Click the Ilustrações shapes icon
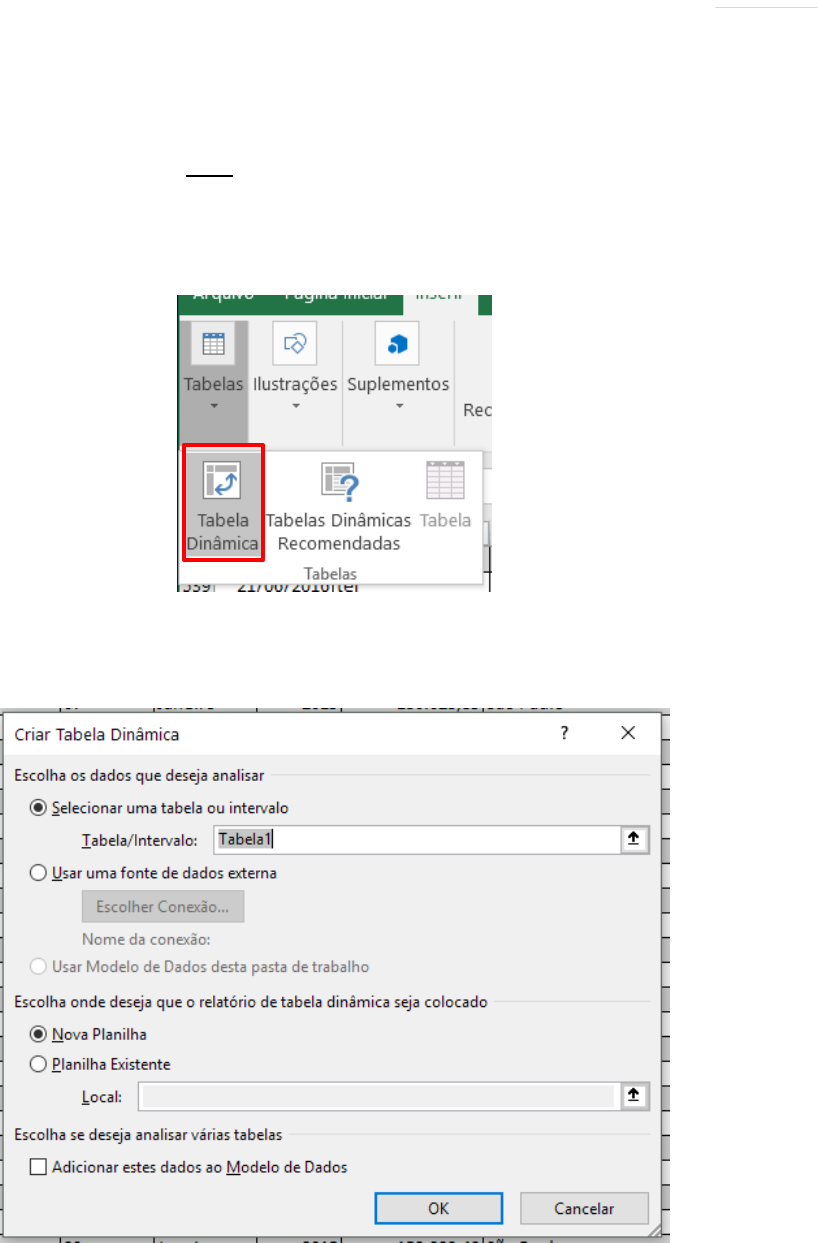The height and width of the screenshot is (1243, 818). coord(295,344)
